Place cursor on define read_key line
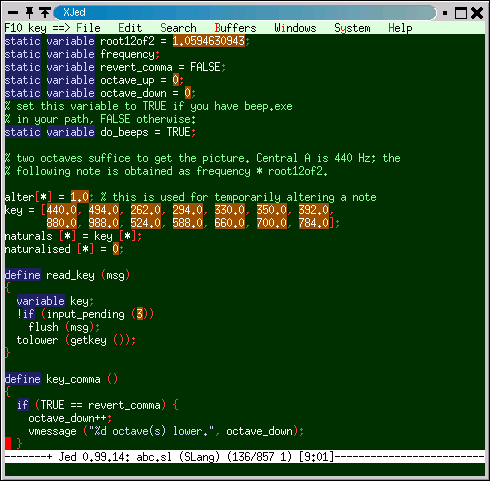Viewport: 490px width, 481px height. point(67,275)
